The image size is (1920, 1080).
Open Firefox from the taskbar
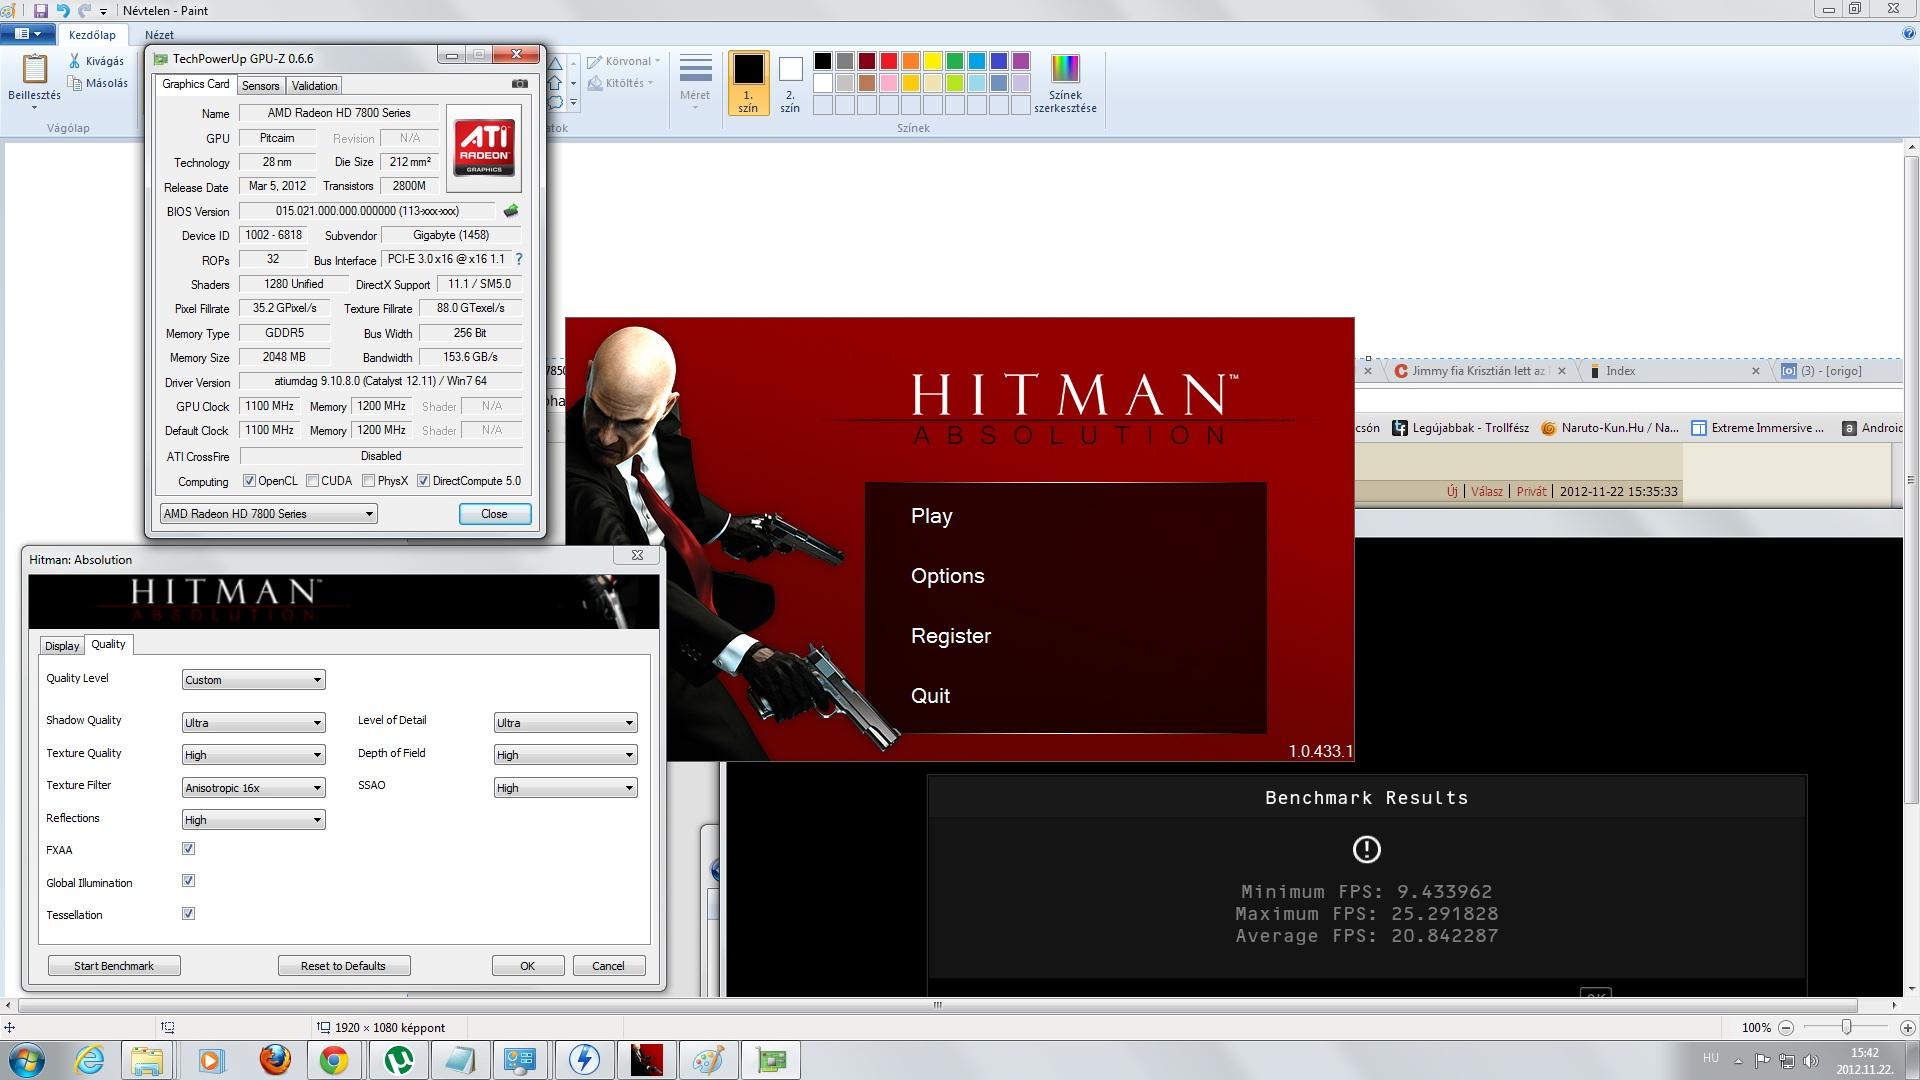coord(274,1059)
